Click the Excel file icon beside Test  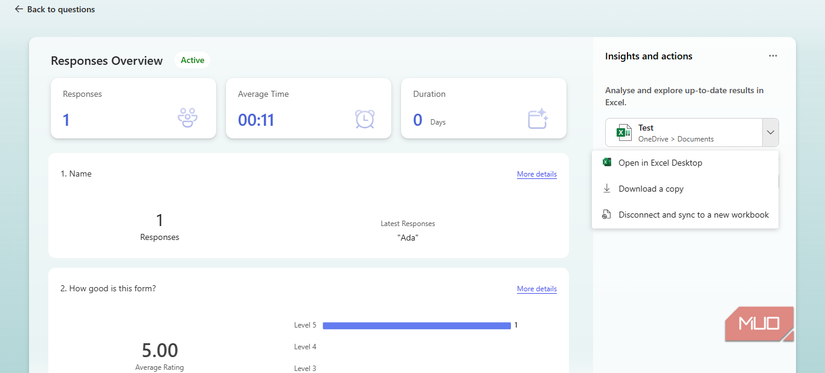pyautogui.click(x=623, y=133)
